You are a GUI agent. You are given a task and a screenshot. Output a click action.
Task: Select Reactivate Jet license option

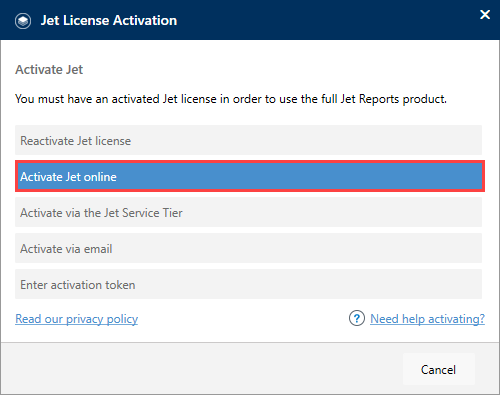[248, 140]
